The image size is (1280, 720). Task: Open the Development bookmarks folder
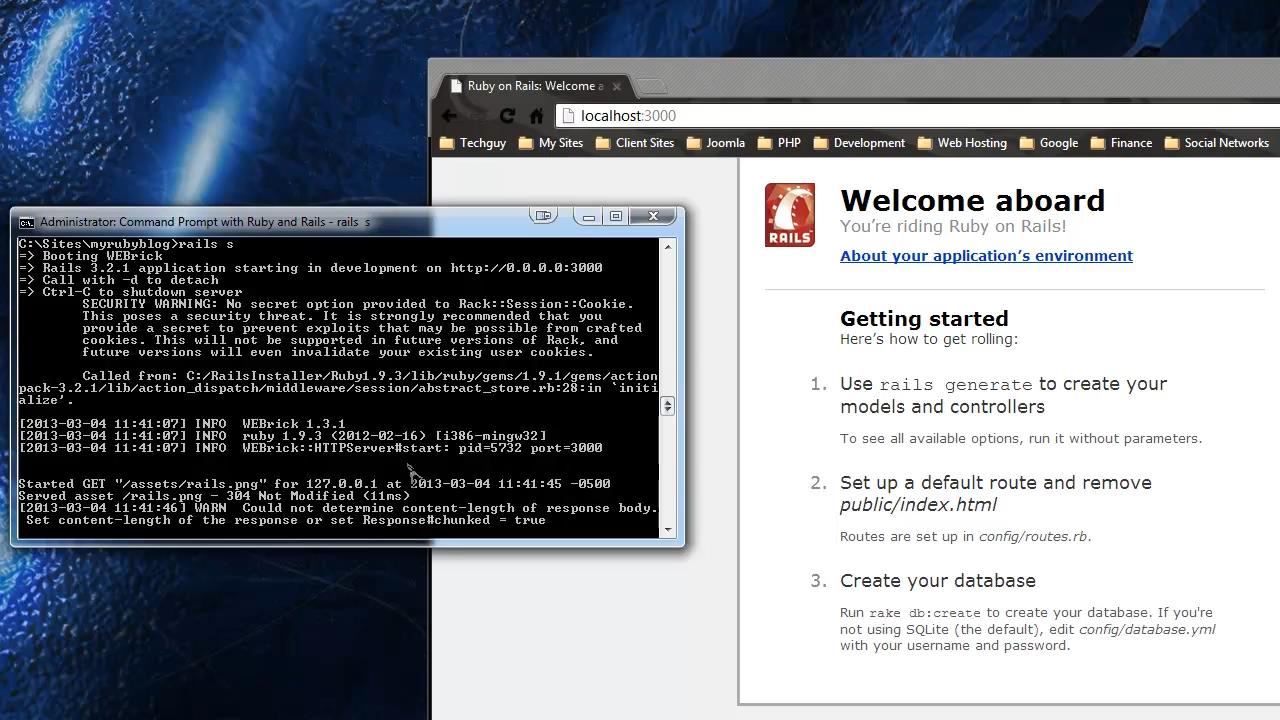pyautogui.click(x=859, y=143)
